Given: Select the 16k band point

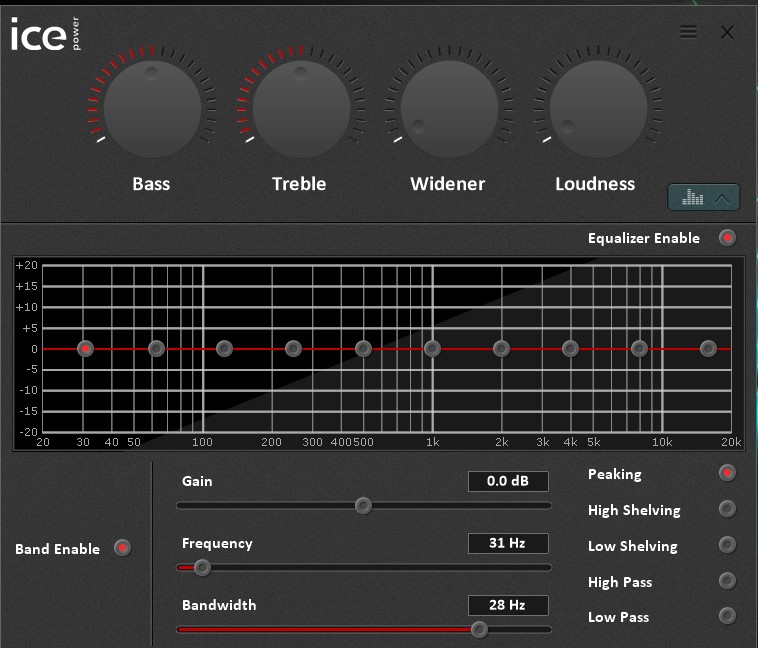Looking at the screenshot, I should (708, 349).
